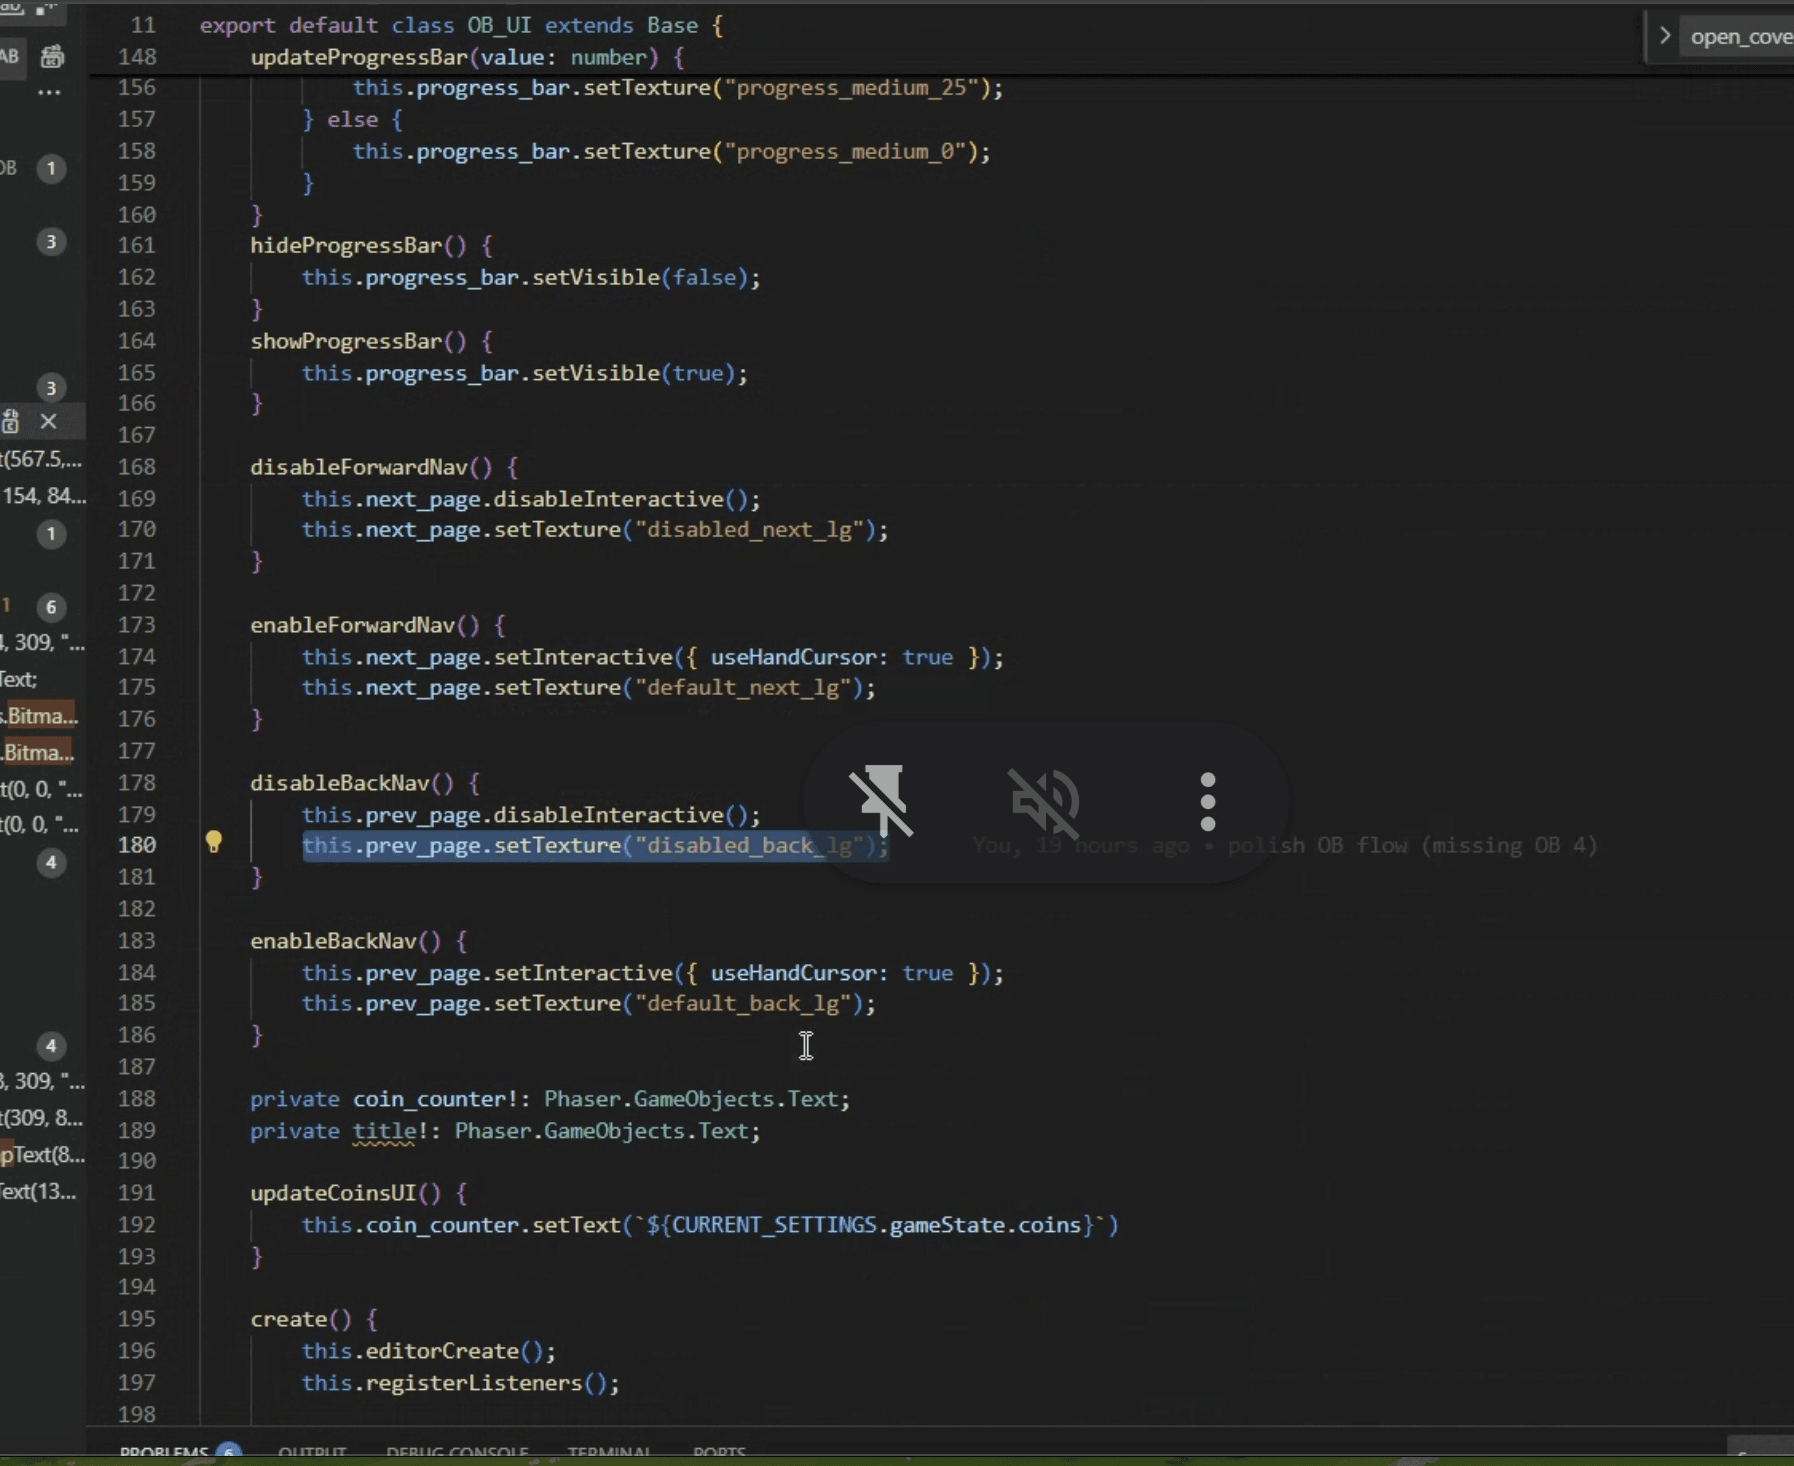
Task: Toggle search details ellipsis in sidebar
Action: point(49,92)
